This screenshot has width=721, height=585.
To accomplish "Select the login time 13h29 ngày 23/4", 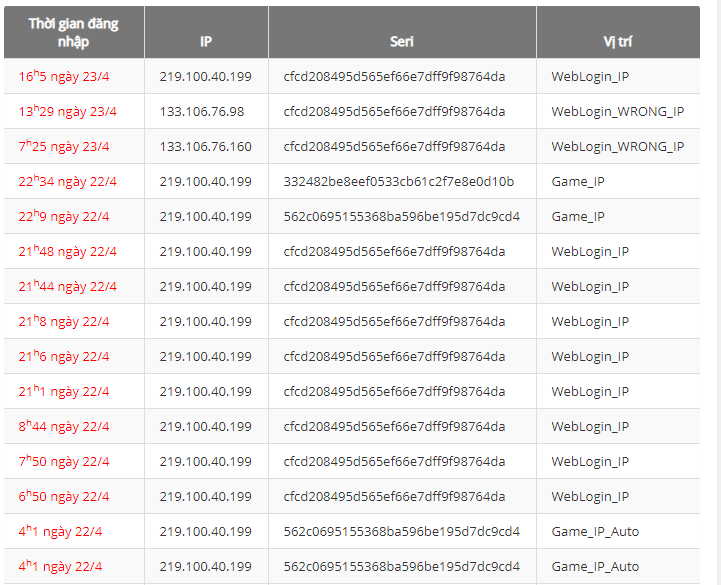I will 67,111.
